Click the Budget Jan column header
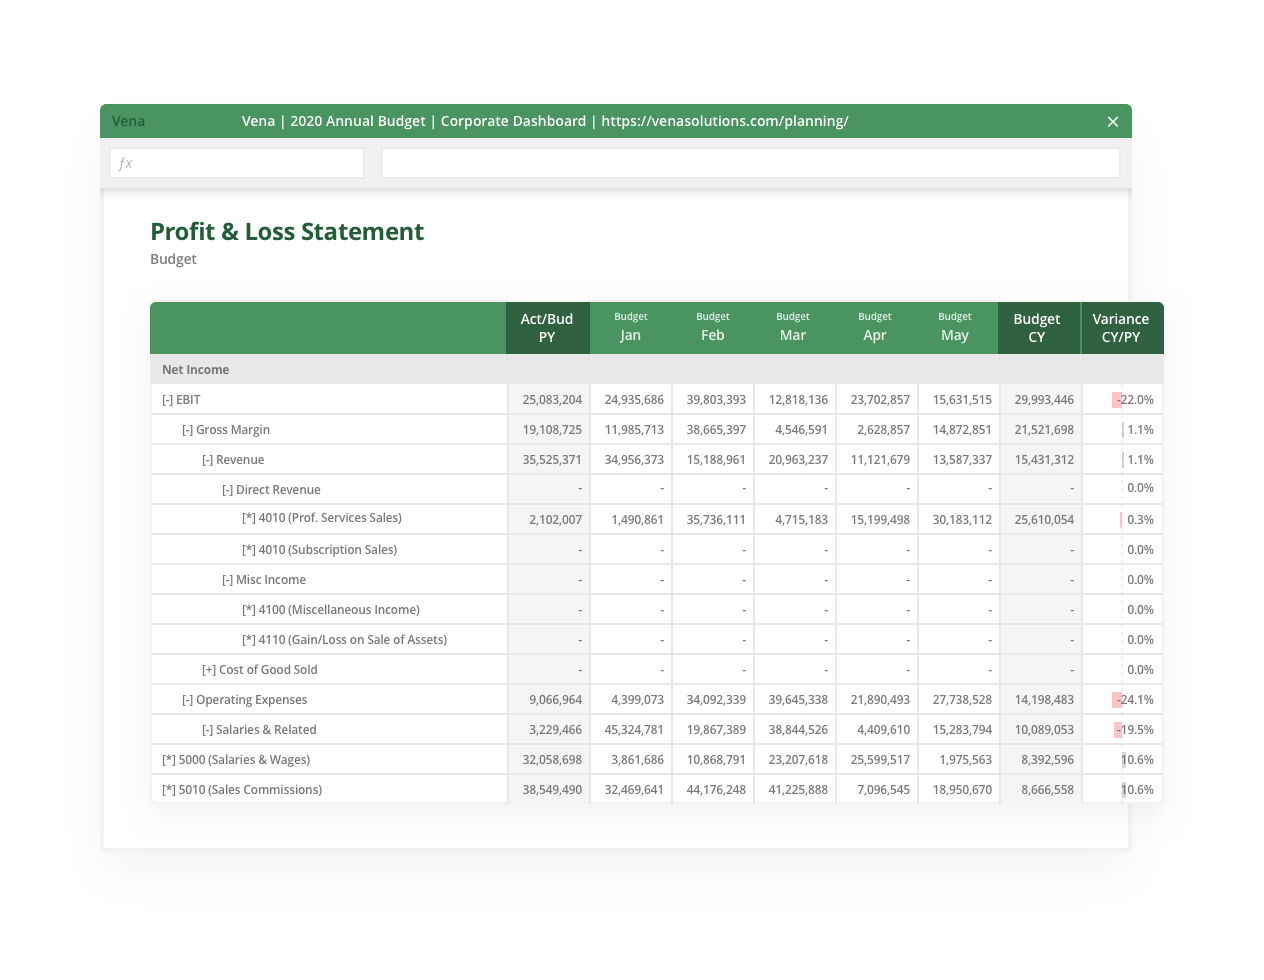 630,327
